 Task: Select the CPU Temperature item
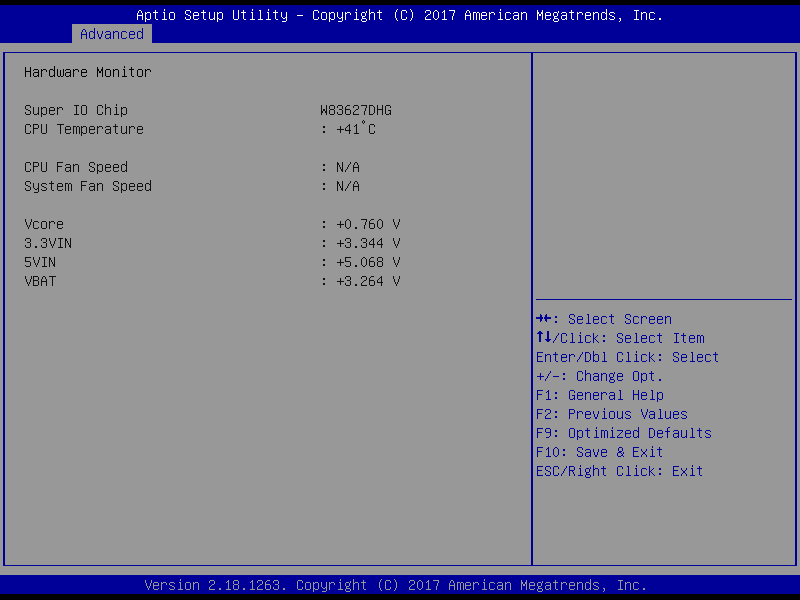tap(84, 129)
